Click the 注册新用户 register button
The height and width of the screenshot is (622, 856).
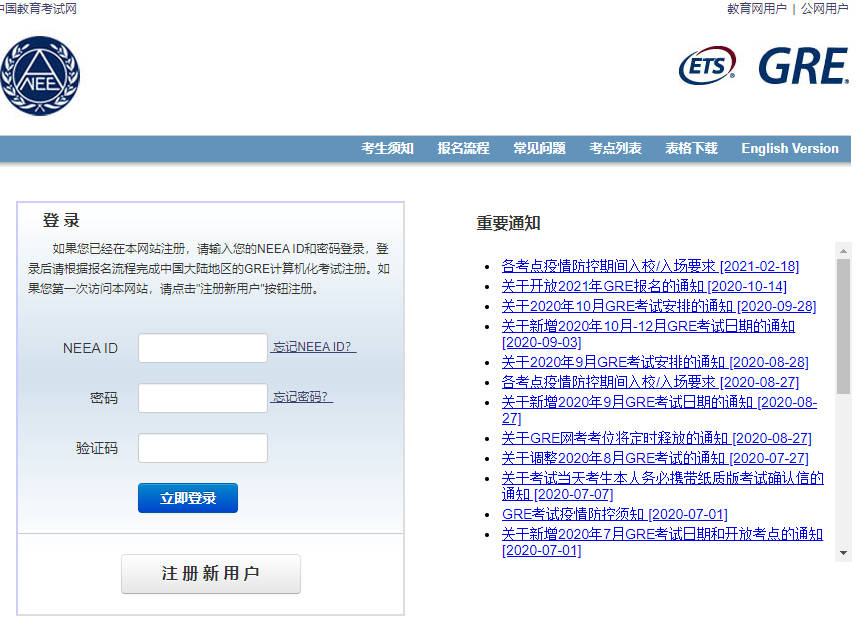tap(210, 574)
